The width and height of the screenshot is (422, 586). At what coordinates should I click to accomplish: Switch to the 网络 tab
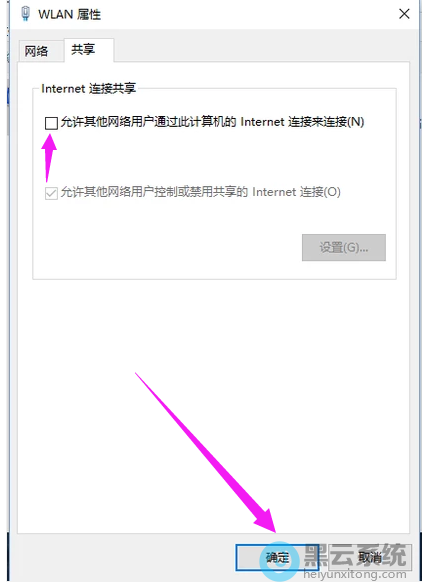pyautogui.click(x=36, y=51)
